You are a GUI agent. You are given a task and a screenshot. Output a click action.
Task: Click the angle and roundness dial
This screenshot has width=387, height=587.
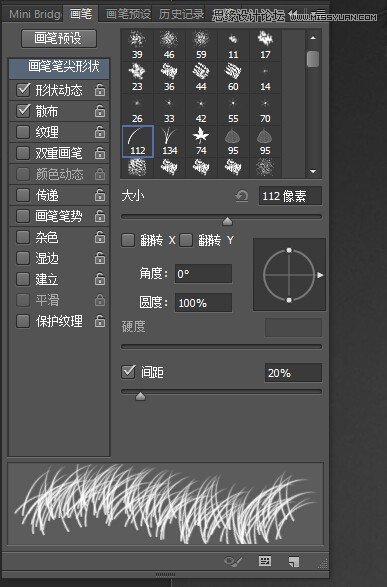(x=289, y=275)
